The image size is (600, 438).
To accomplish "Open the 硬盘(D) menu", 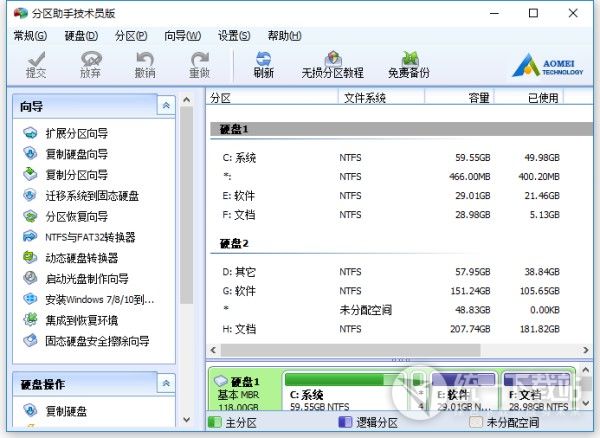I will (x=81, y=36).
